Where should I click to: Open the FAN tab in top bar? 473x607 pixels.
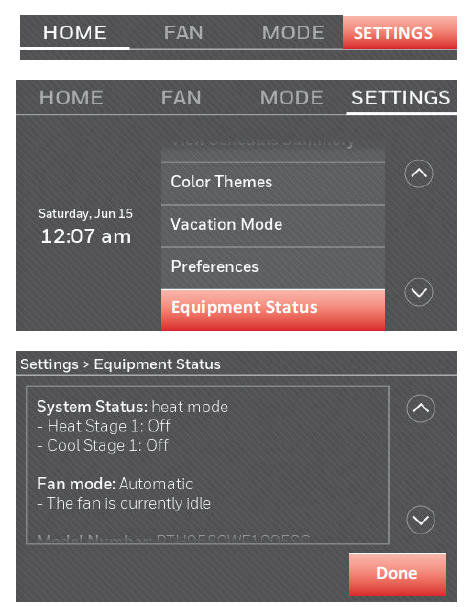183,33
